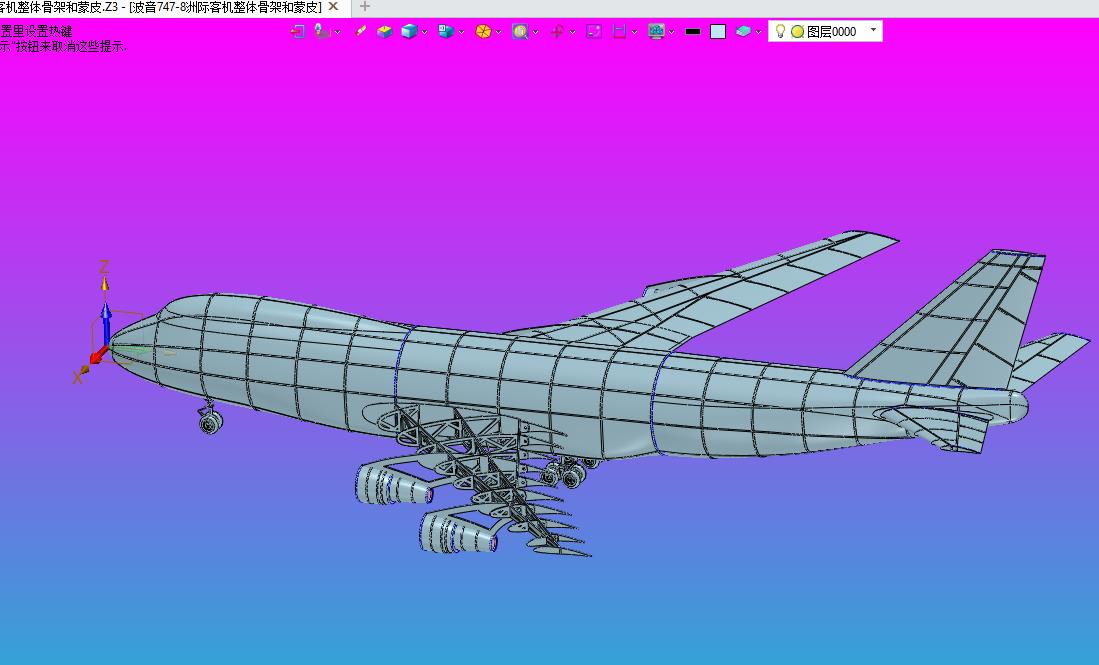Screen dimensions: 1099x665
Task: Expand the crosshair tool dropdown arrow
Action: [573, 32]
